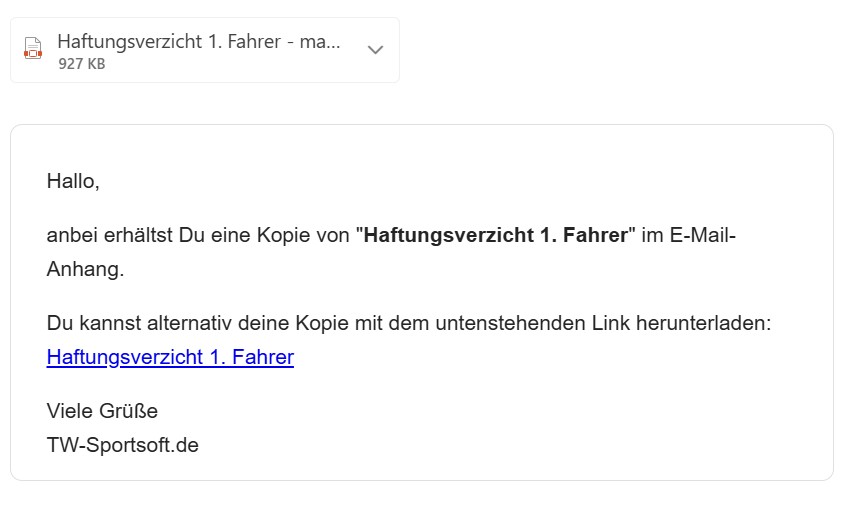The width and height of the screenshot is (846, 526).
Task: Click the word erhältst in the first sentence
Action: tap(139, 237)
